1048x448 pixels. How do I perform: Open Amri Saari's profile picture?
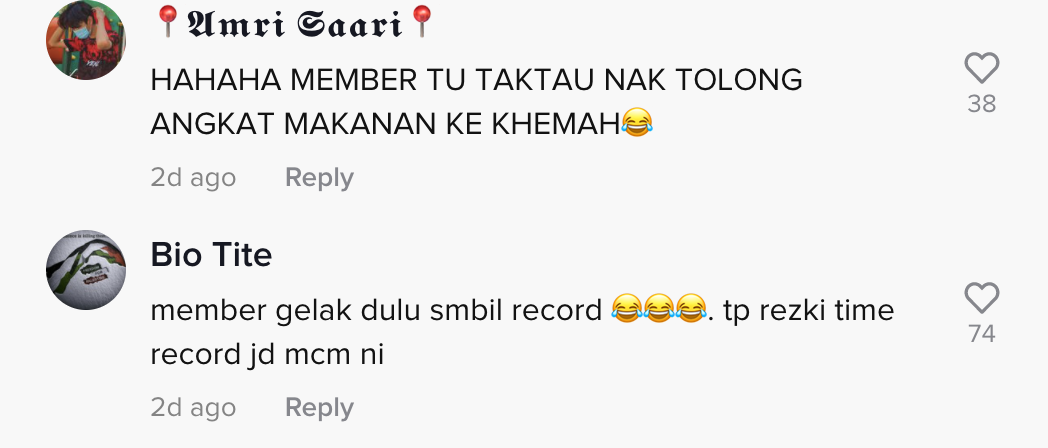[86, 40]
